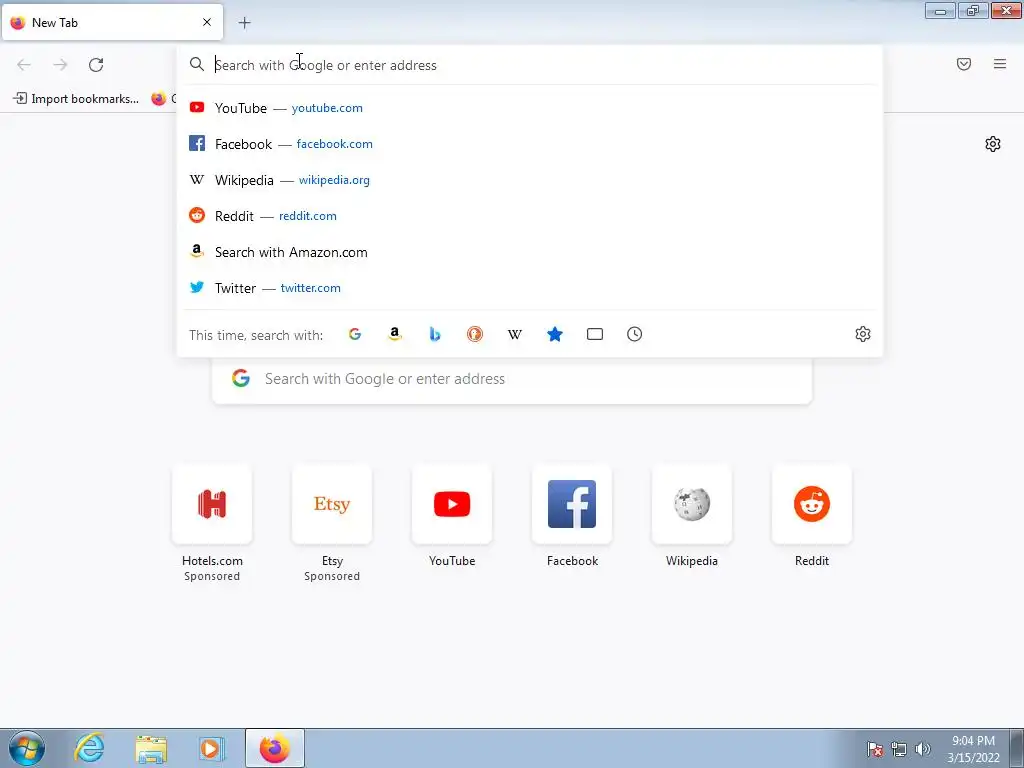The image size is (1024, 768).
Task: Select Twitter suggestion in address dropdown
Action: (530, 288)
